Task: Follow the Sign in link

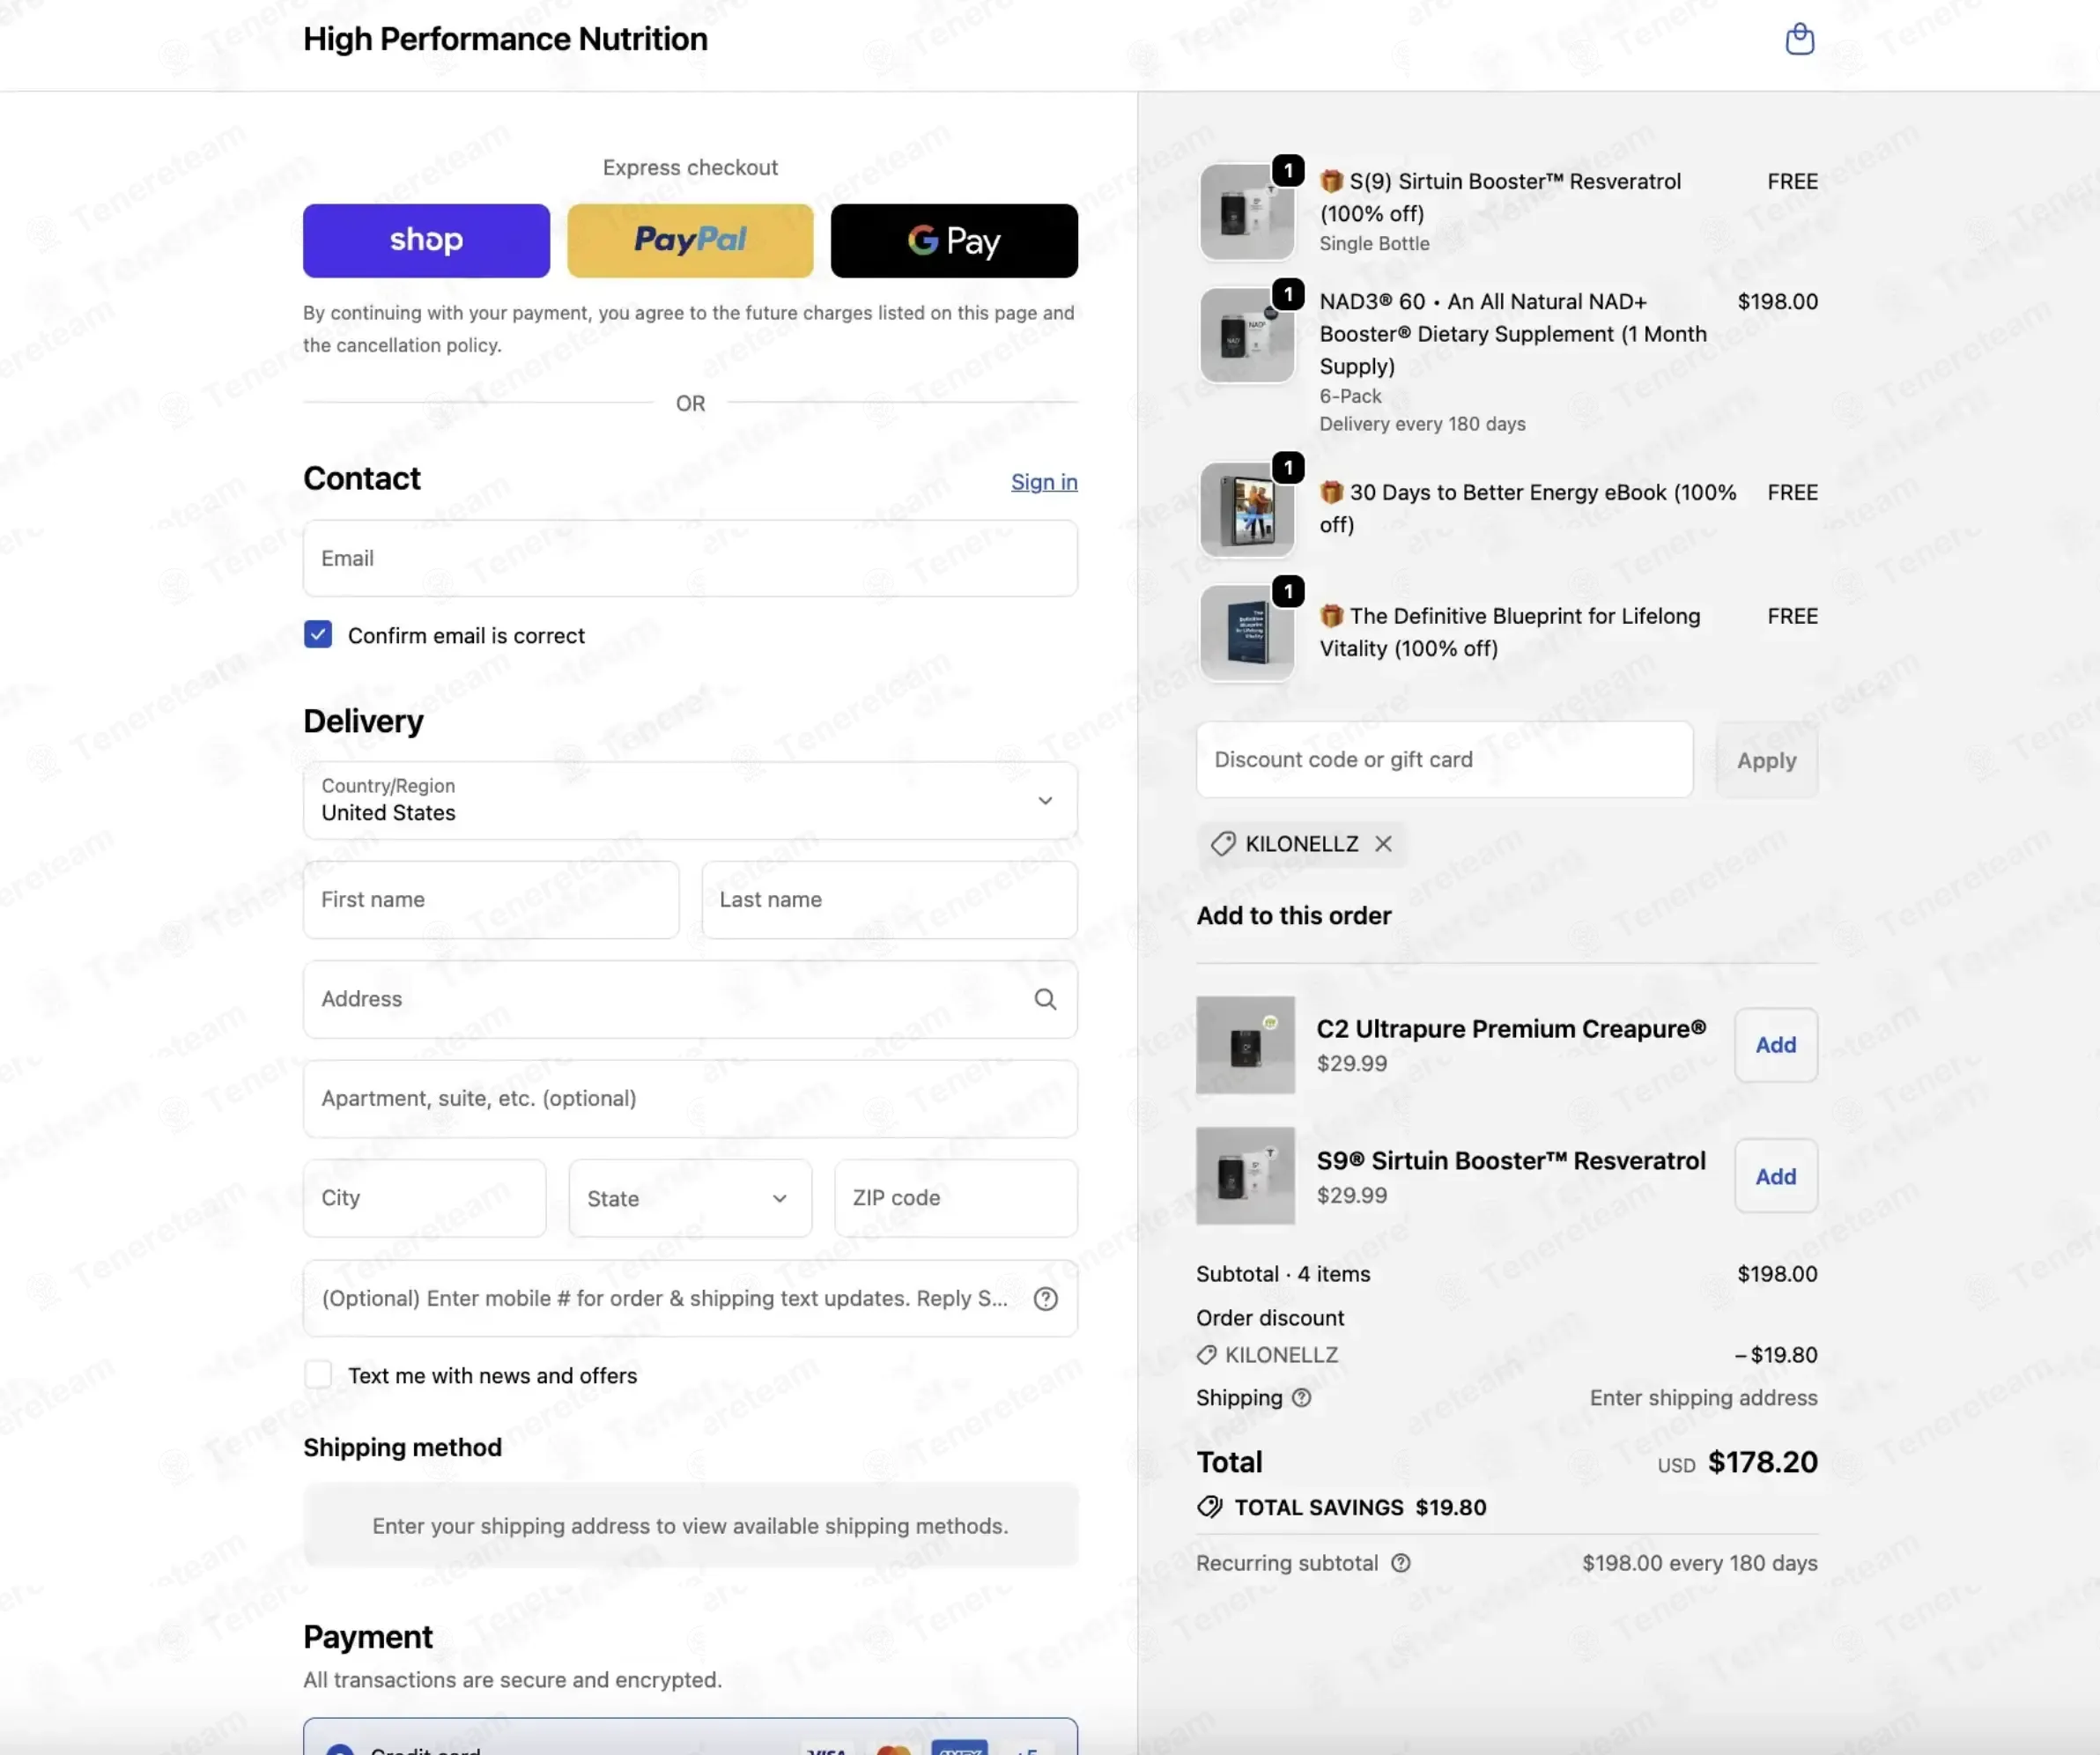Action: 1044,482
